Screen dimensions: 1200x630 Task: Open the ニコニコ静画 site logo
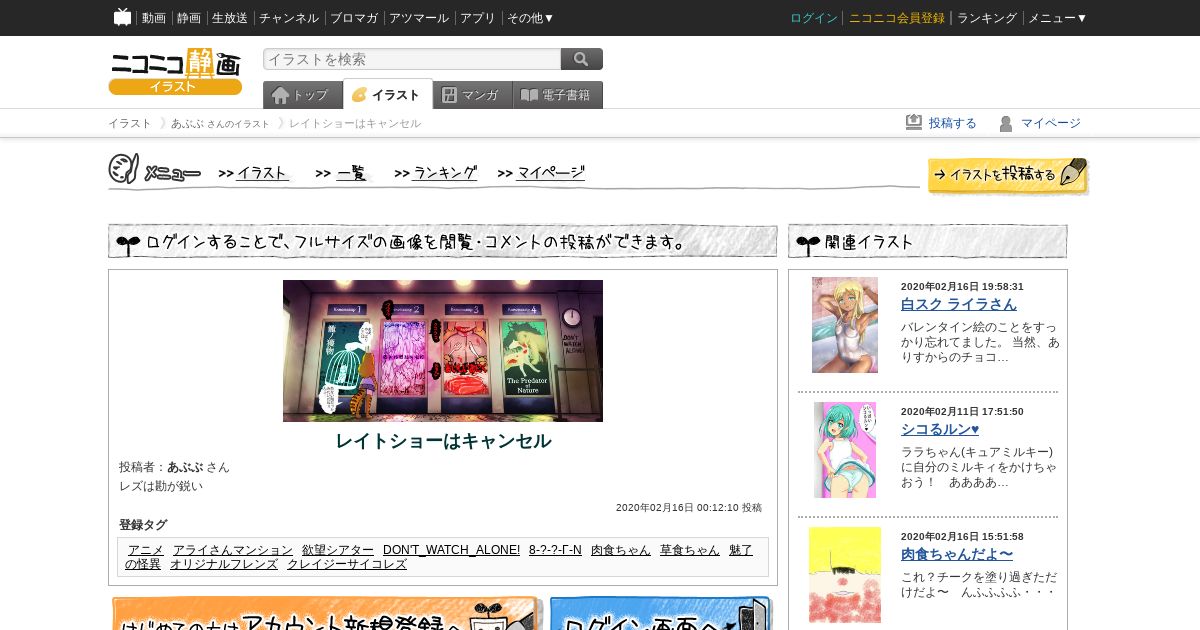pyautogui.click(x=175, y=71)
